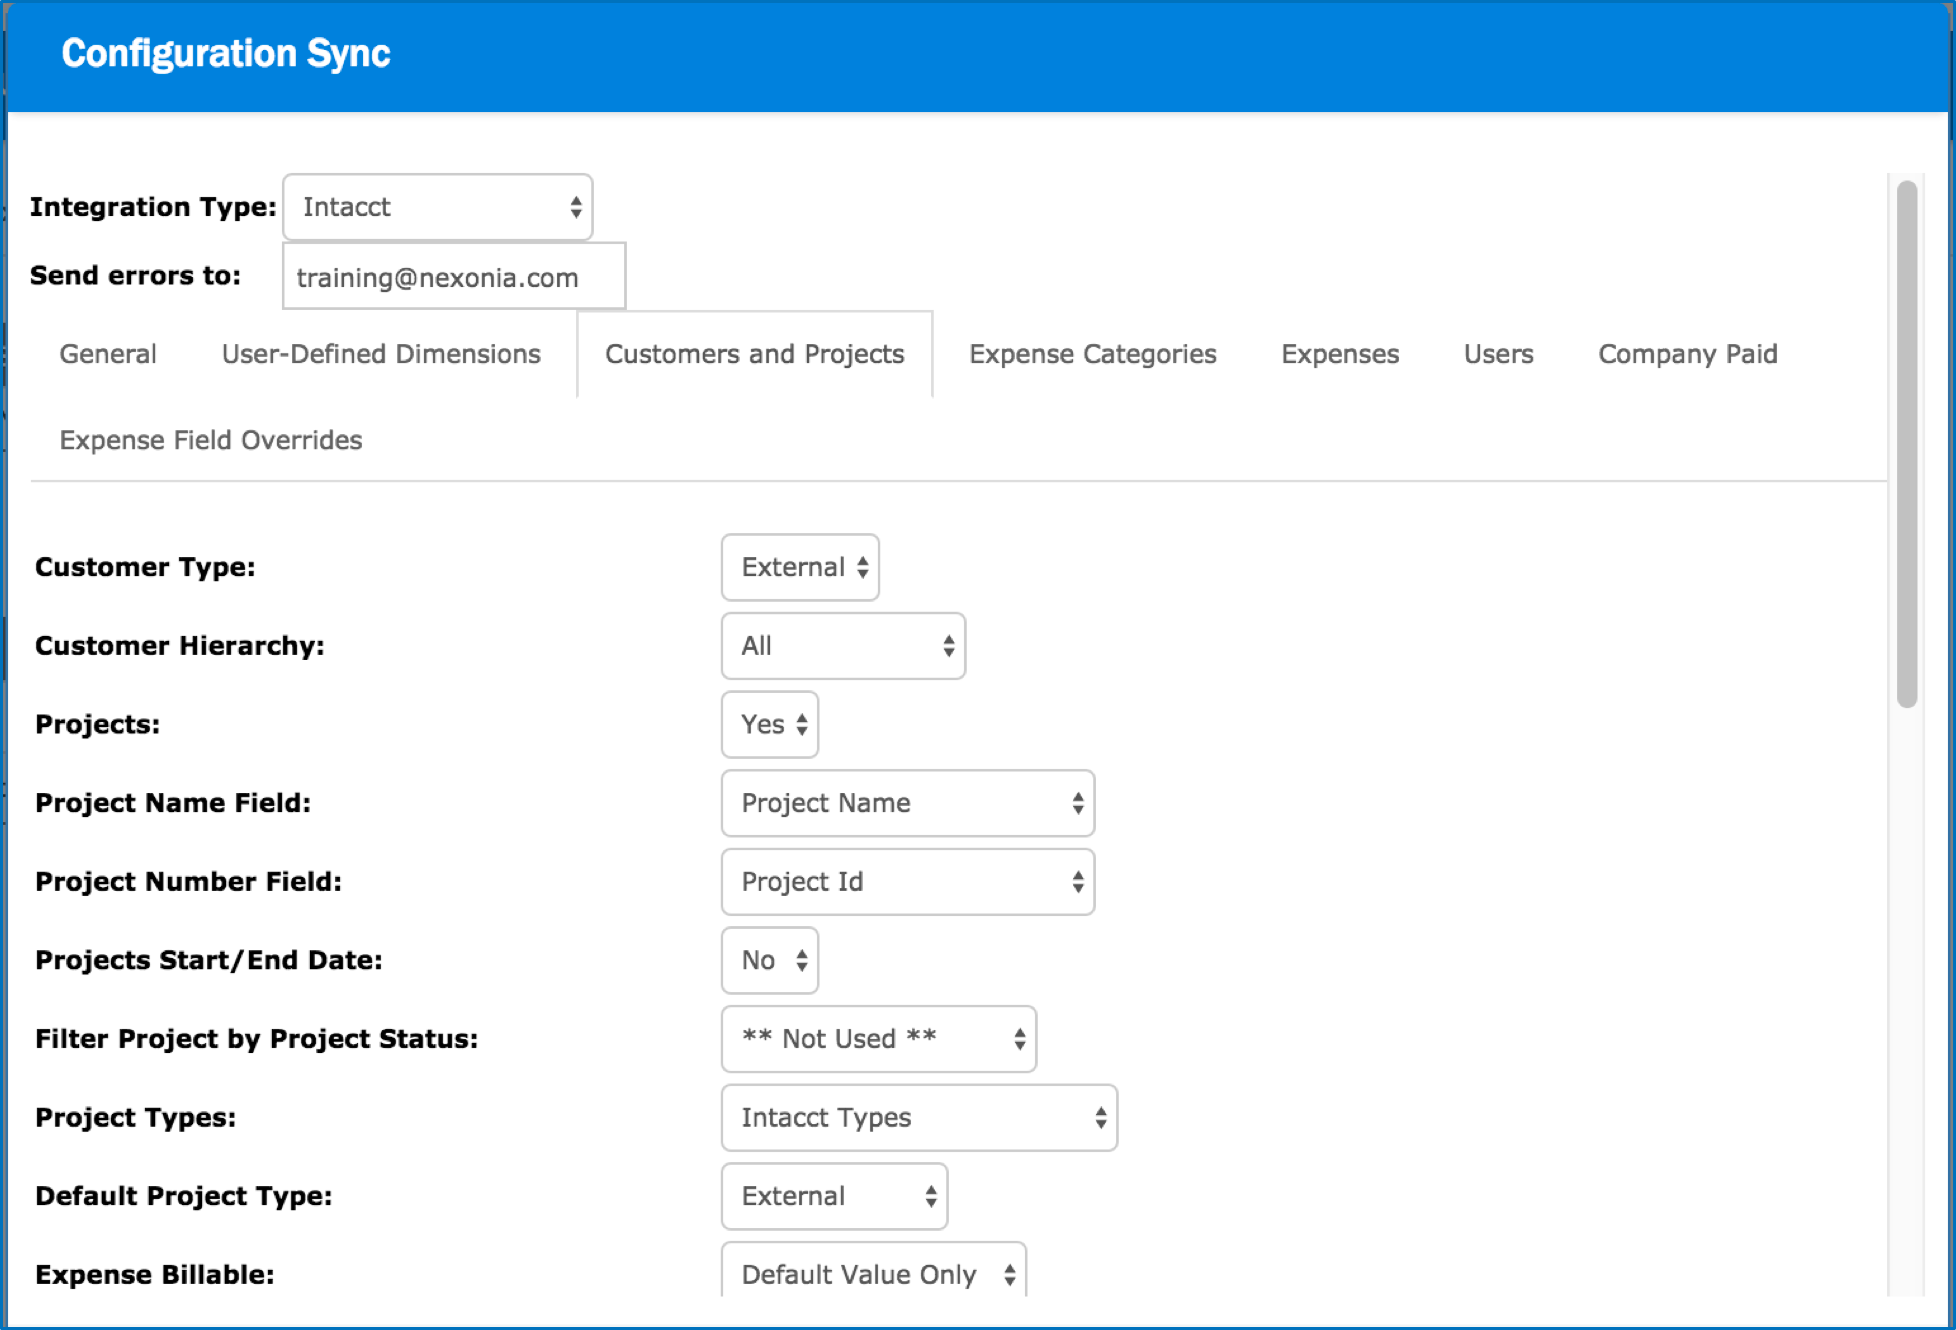Switch to the Company Paid tab
The height and width of the screenshot is (1330, 1956).
click(1687, 354)
